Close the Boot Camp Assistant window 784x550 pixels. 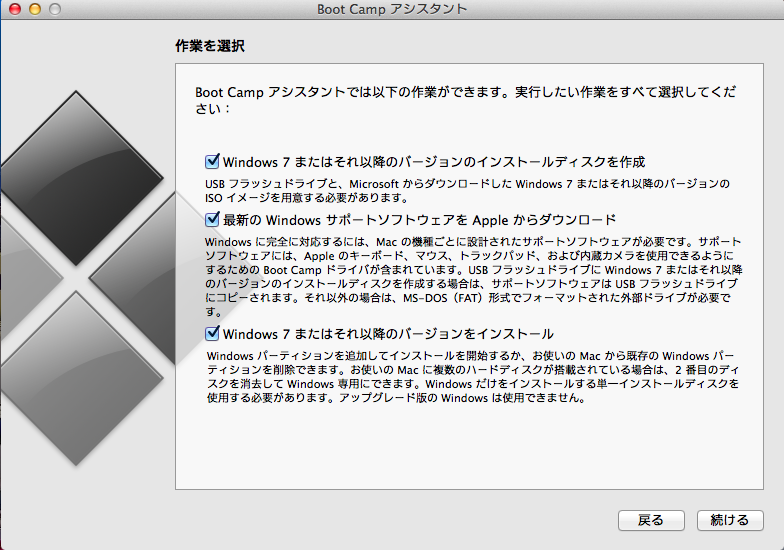click(x=15, y=9)
